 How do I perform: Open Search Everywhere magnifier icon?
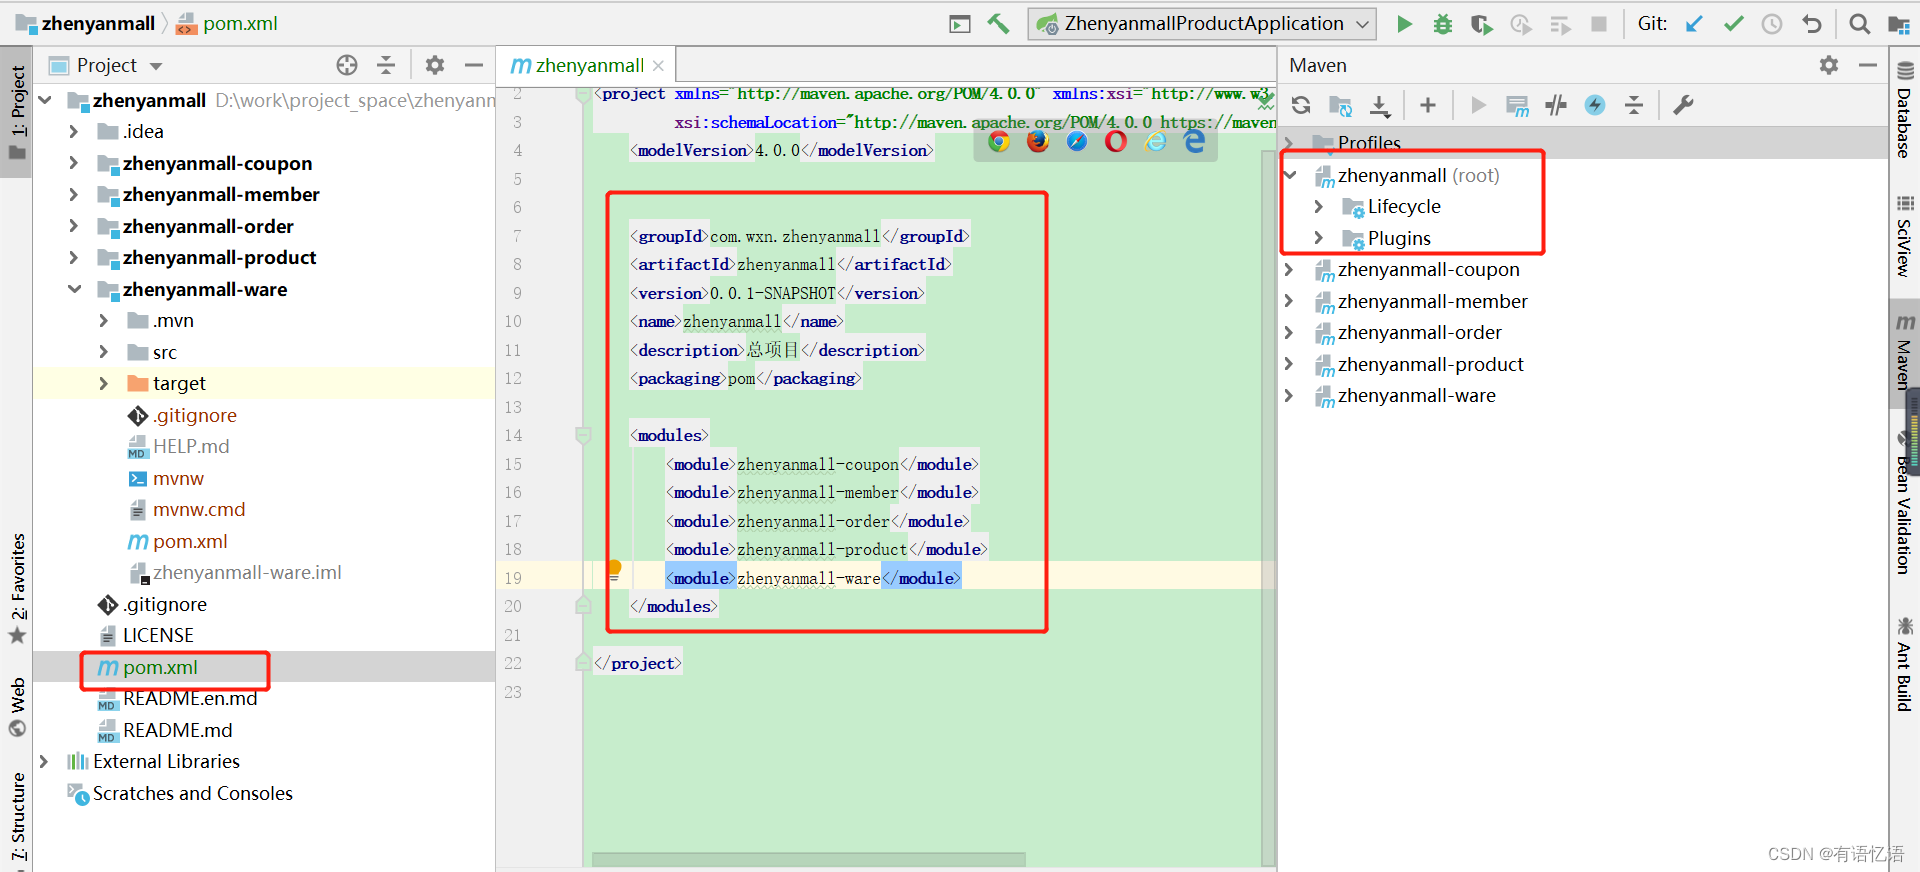pos(1859,24)
